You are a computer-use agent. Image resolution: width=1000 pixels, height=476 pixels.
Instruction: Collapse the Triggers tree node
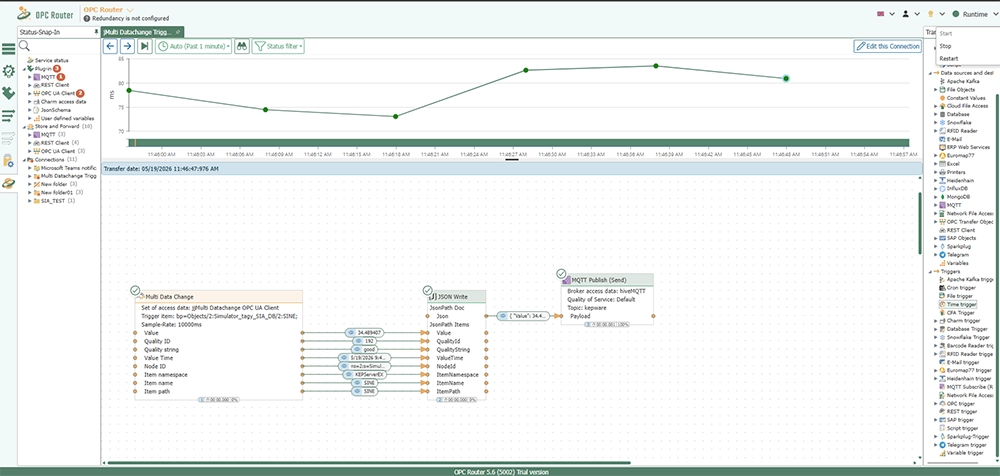tap(930, 271)
